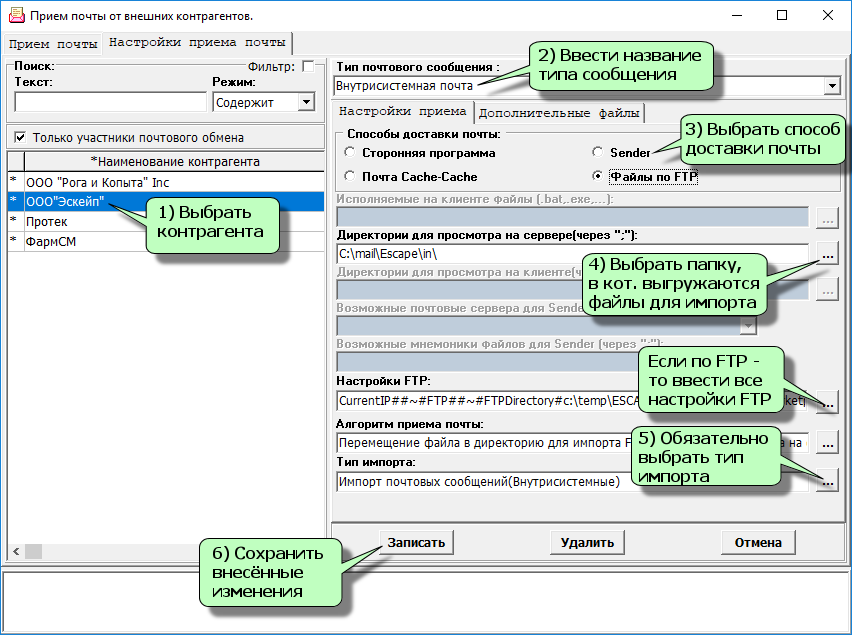Click the Записать button
The image size is (852, 635).
(416, 542)
